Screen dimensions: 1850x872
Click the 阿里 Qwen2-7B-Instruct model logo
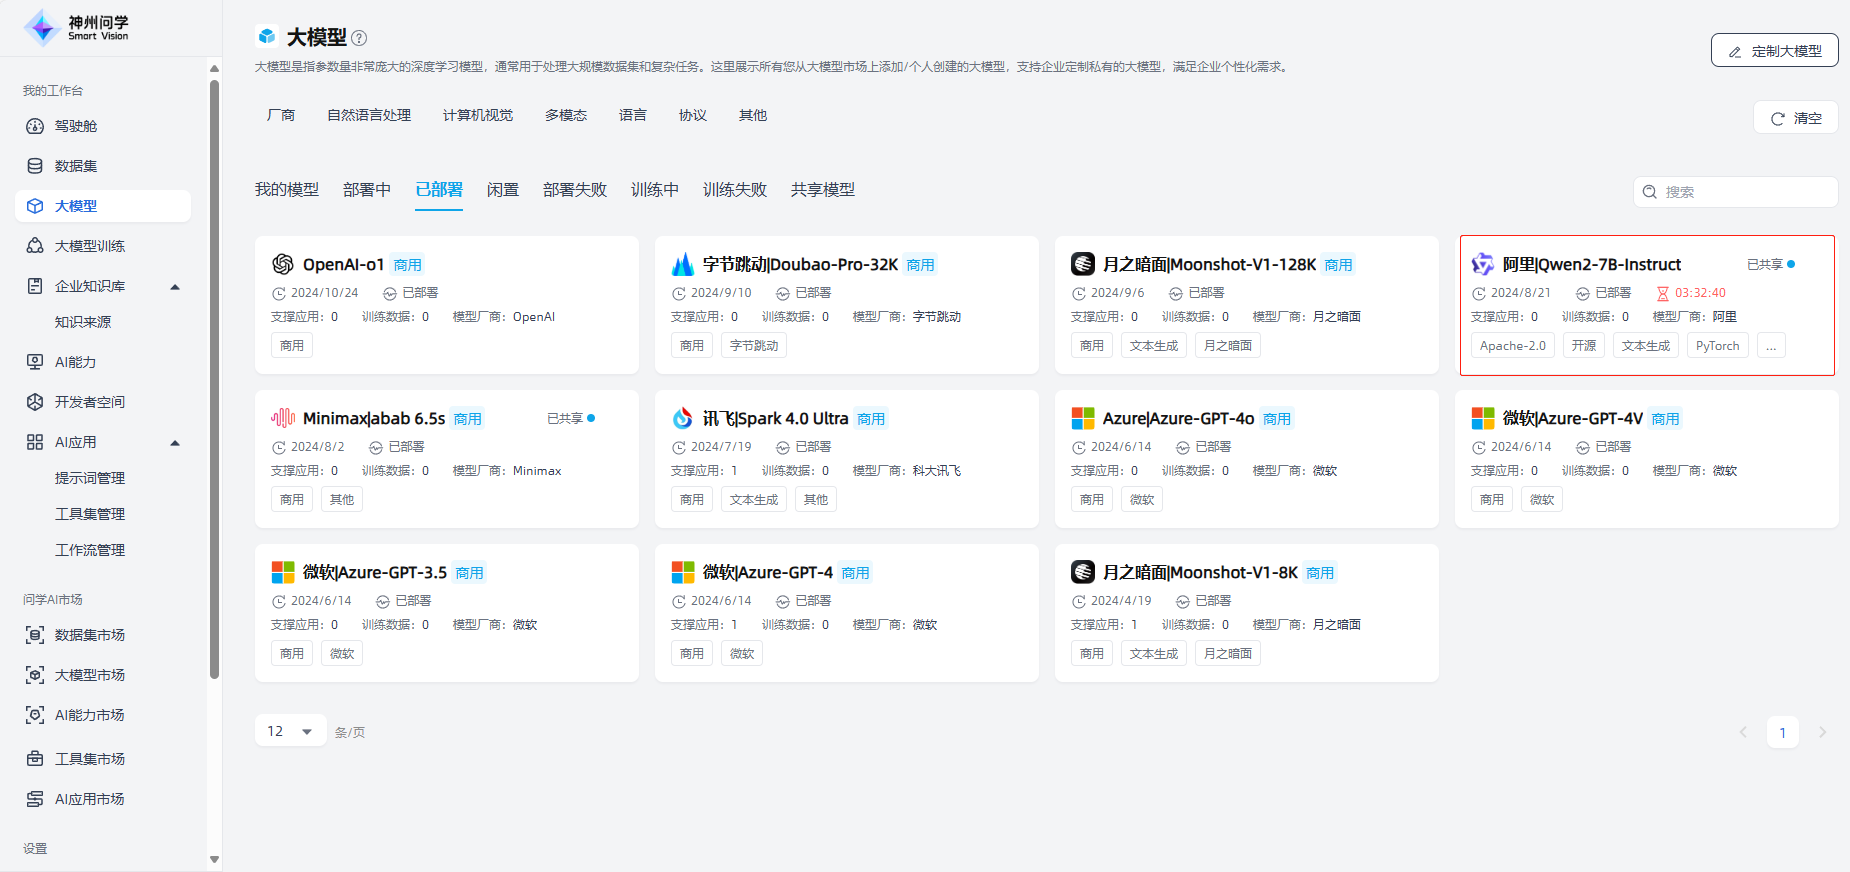[x=1482, y=264]
